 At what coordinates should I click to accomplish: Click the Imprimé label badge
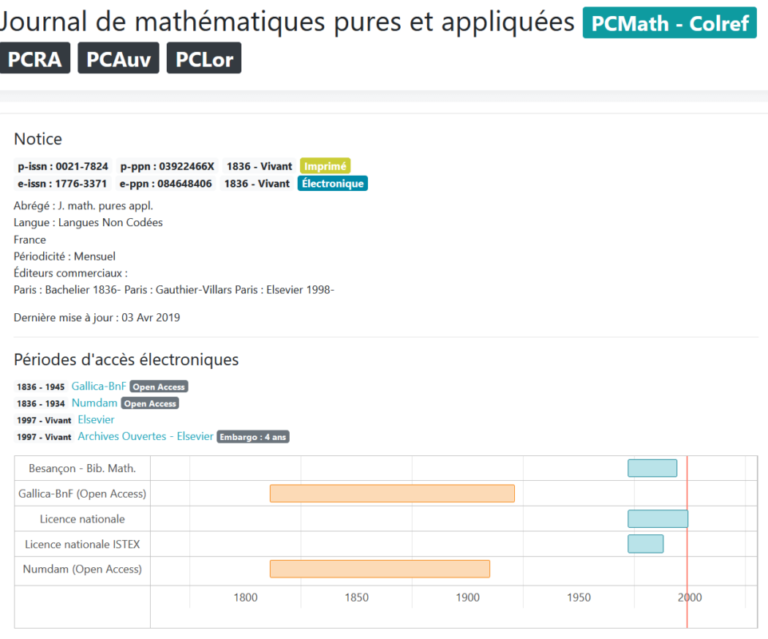coord(325,166)
